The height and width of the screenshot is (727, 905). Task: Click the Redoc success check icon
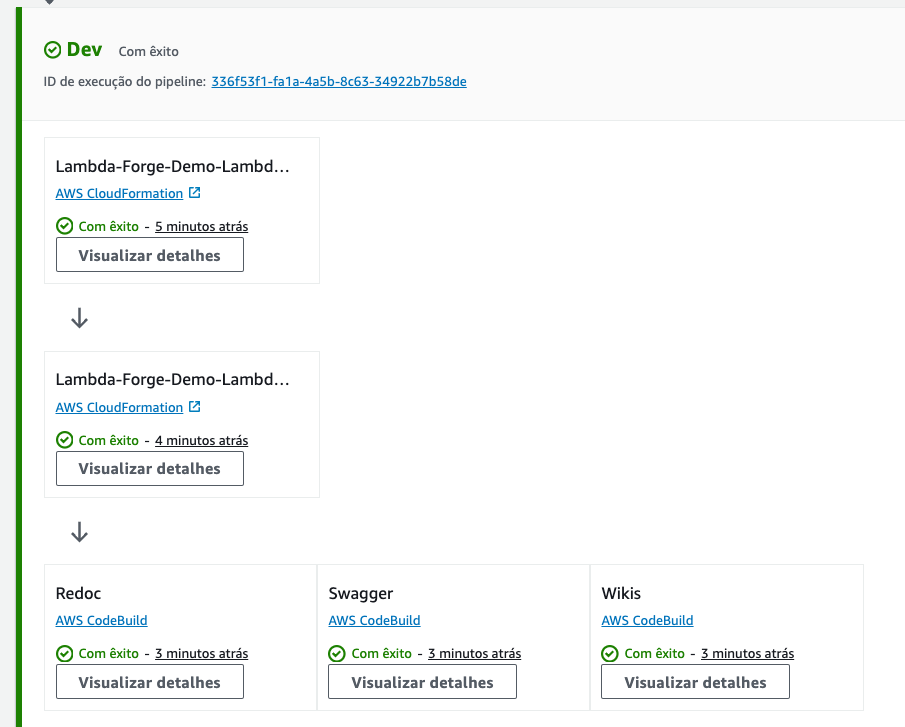pyautogui.click(x=65, y=654)
